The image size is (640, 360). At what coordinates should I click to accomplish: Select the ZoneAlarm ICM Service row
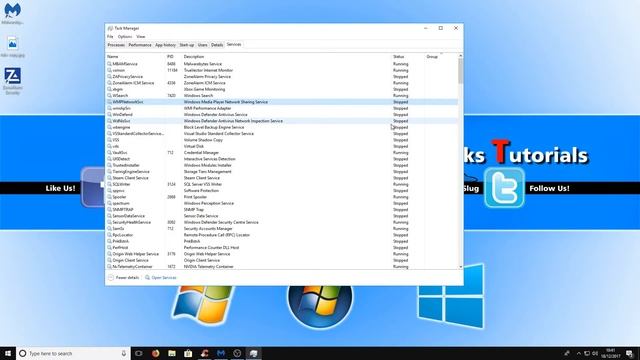point(282,83)
